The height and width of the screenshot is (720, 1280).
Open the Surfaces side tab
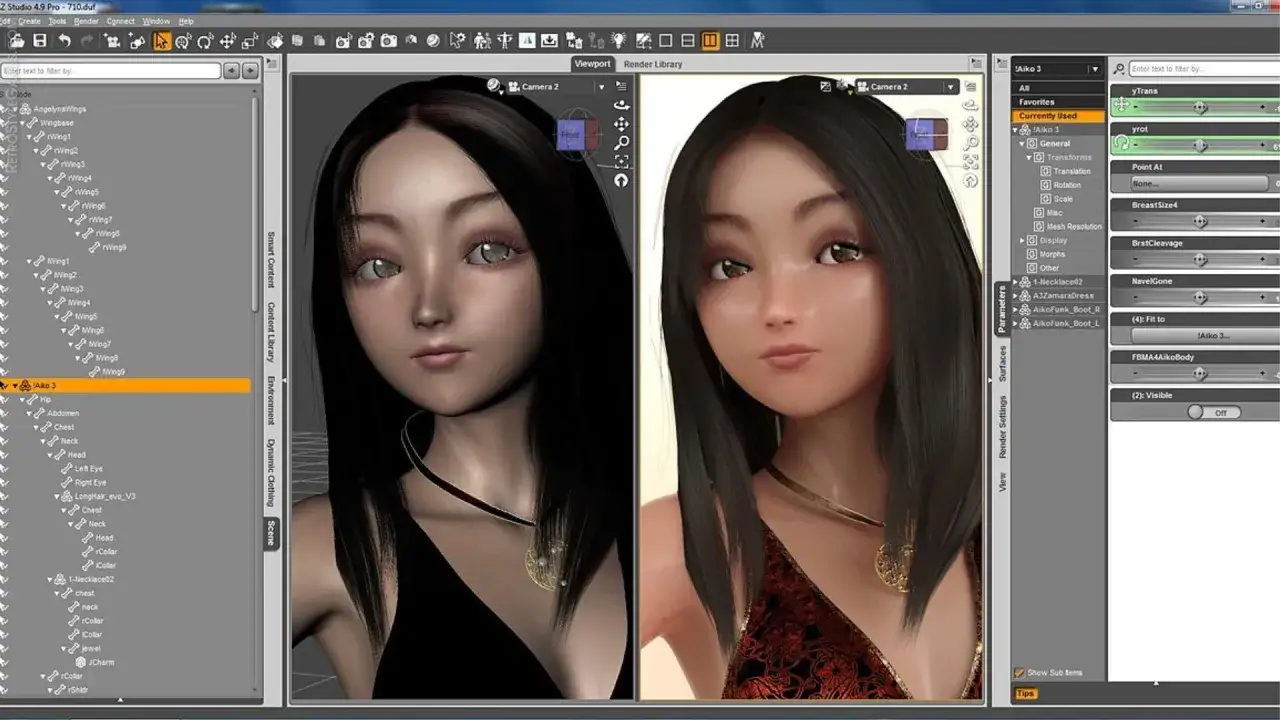pos(1002,364)
